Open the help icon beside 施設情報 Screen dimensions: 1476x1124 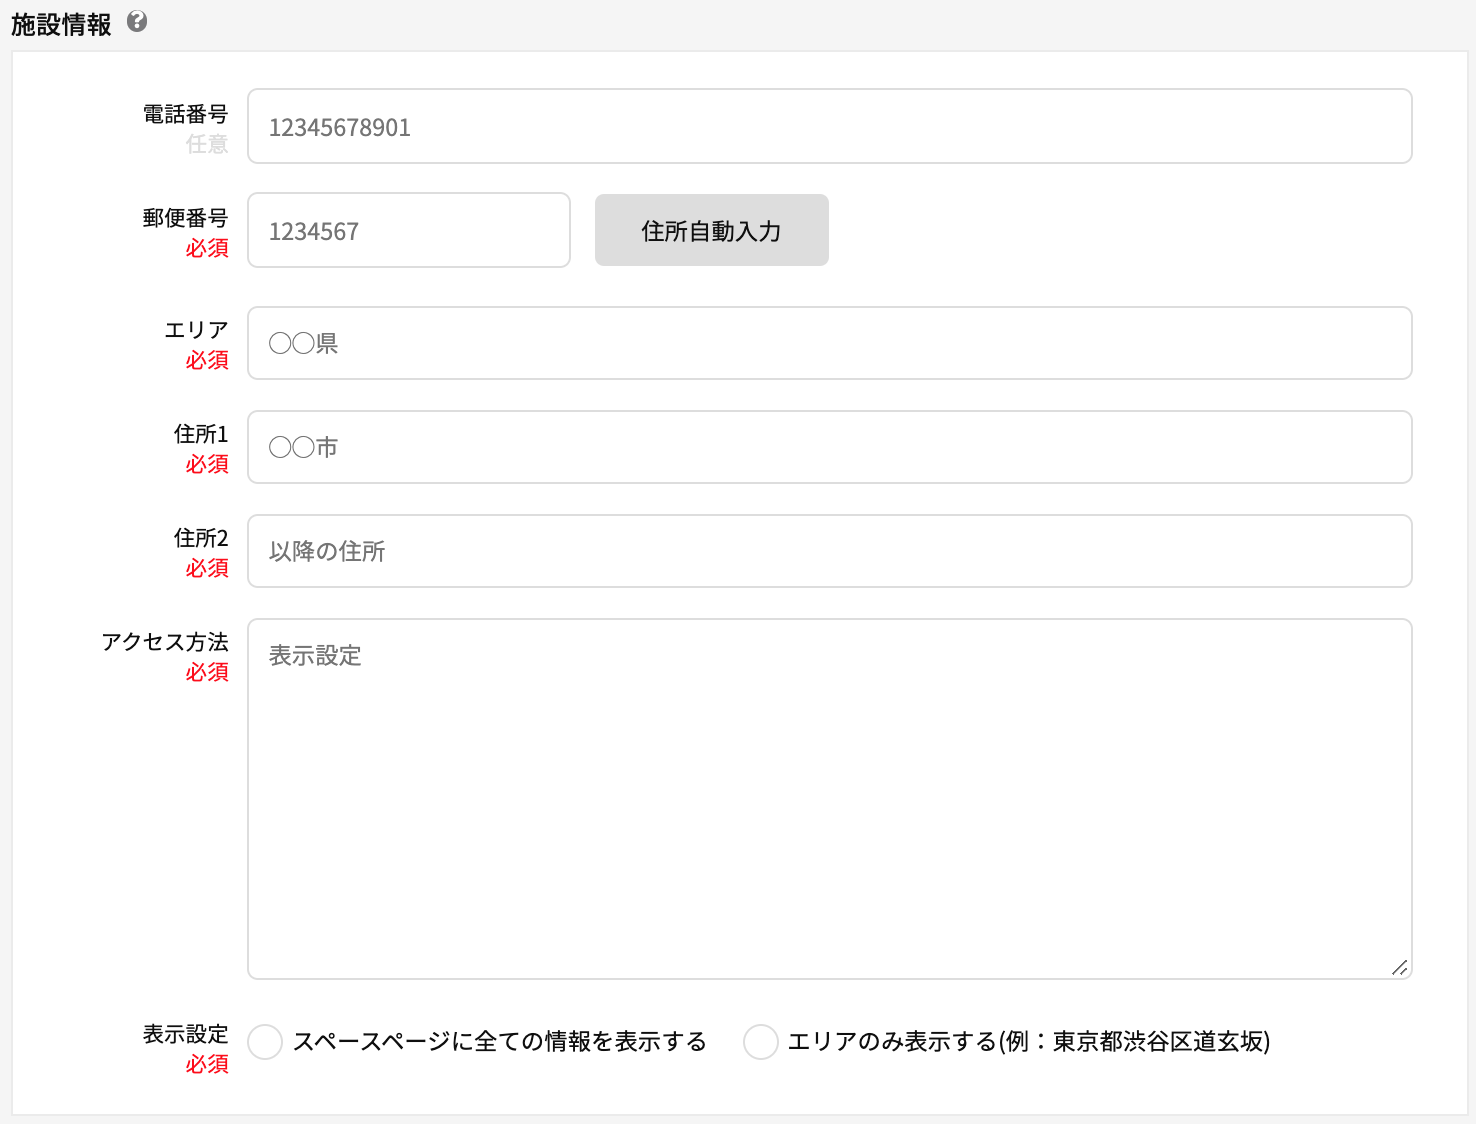[137, 22]
